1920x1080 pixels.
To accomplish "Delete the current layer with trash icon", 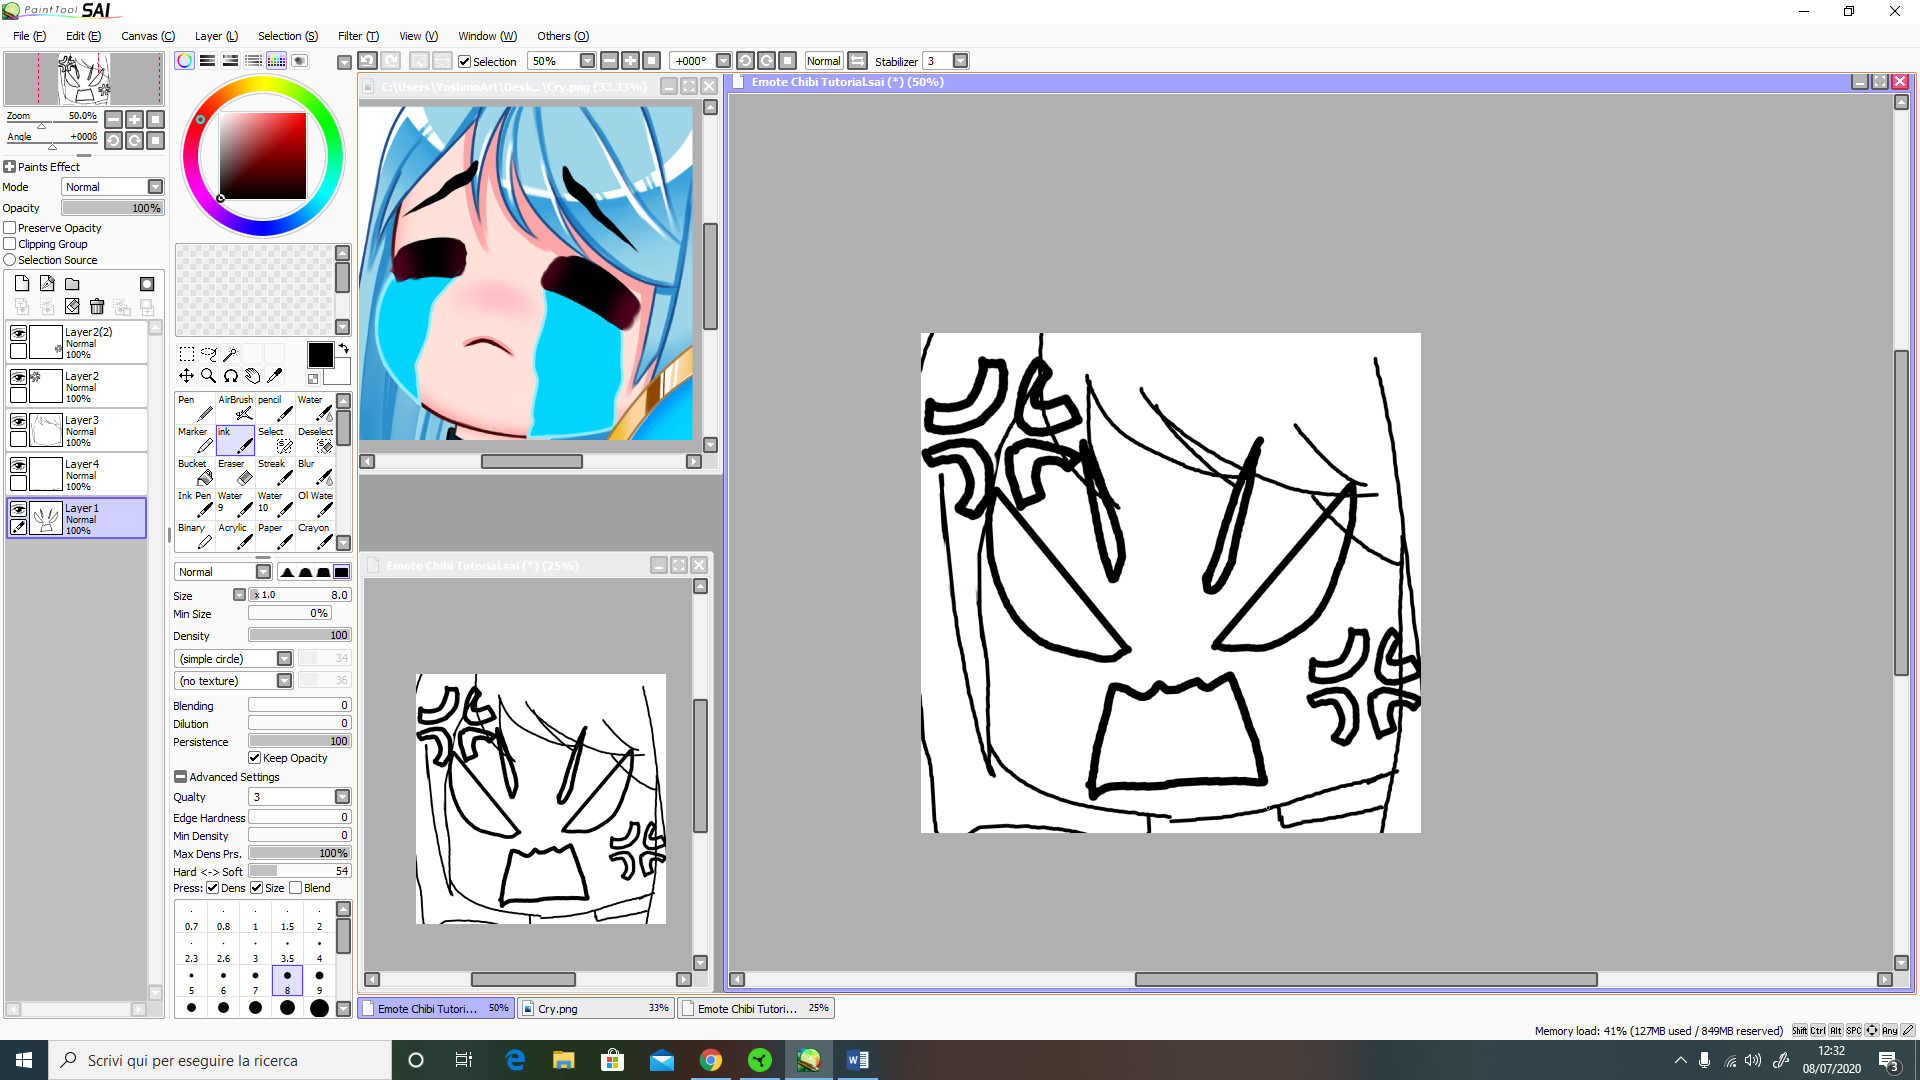I will click(97, 306).
